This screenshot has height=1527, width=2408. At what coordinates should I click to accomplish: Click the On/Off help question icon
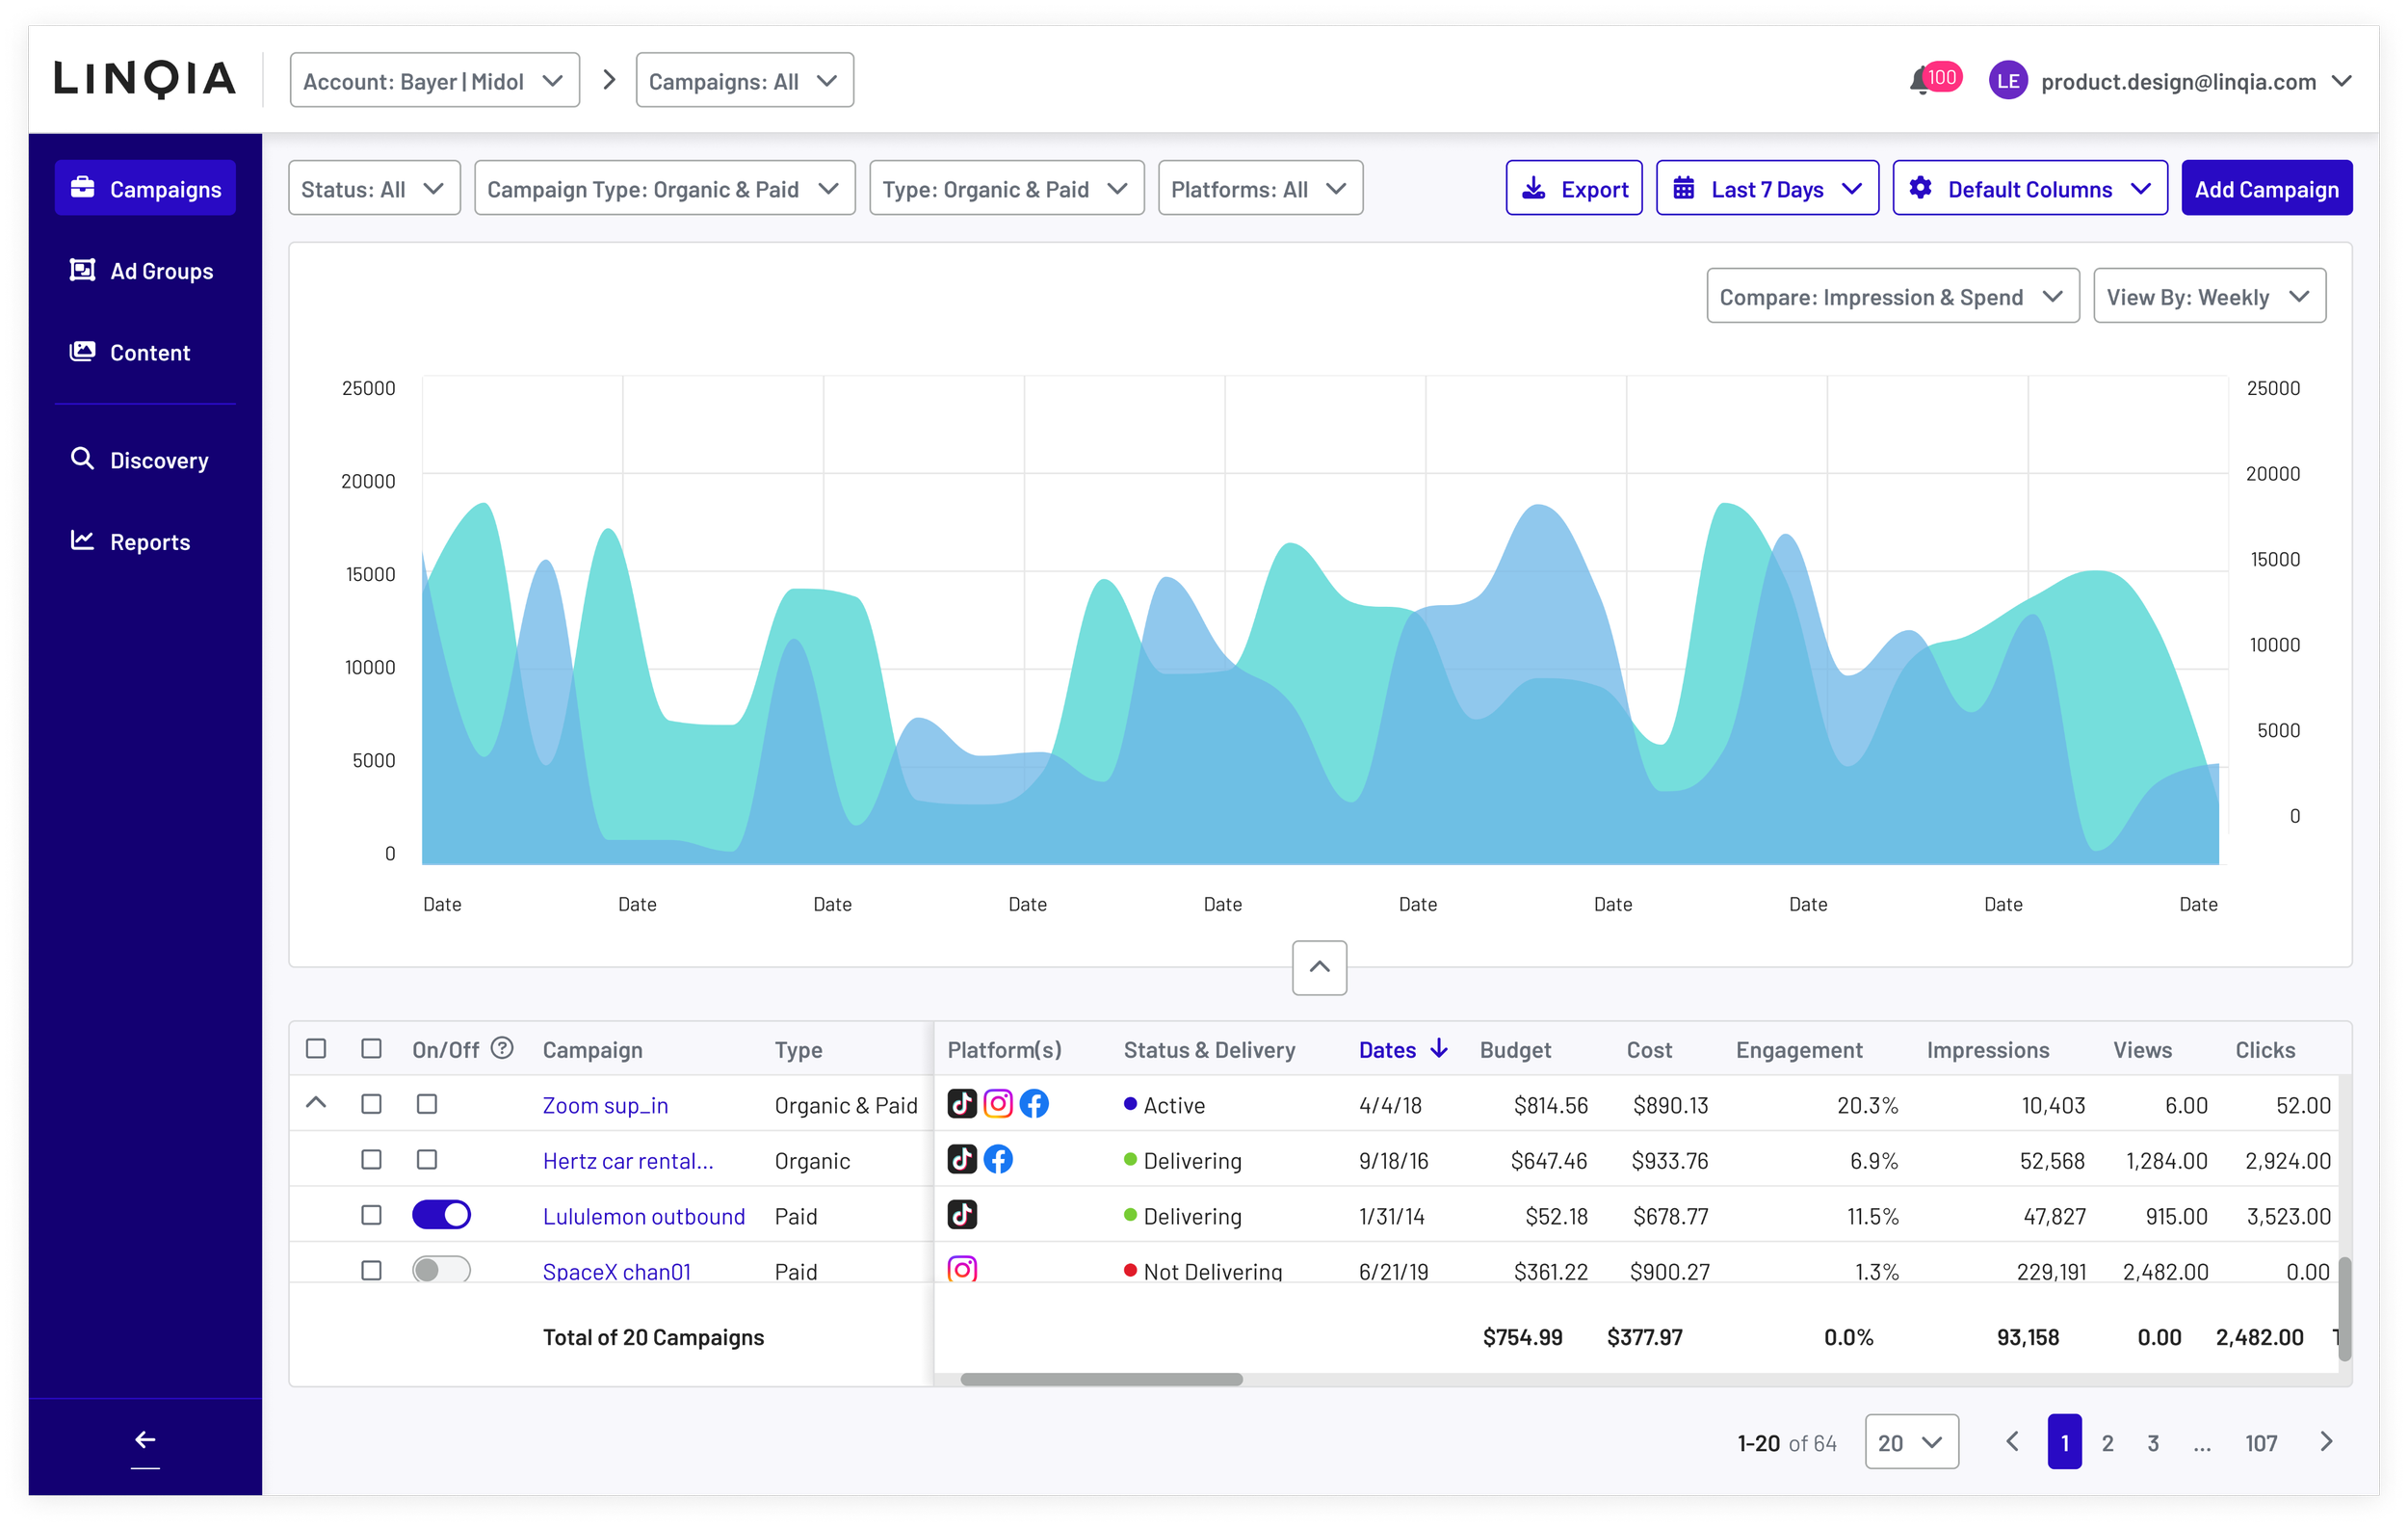(503, 1048)
